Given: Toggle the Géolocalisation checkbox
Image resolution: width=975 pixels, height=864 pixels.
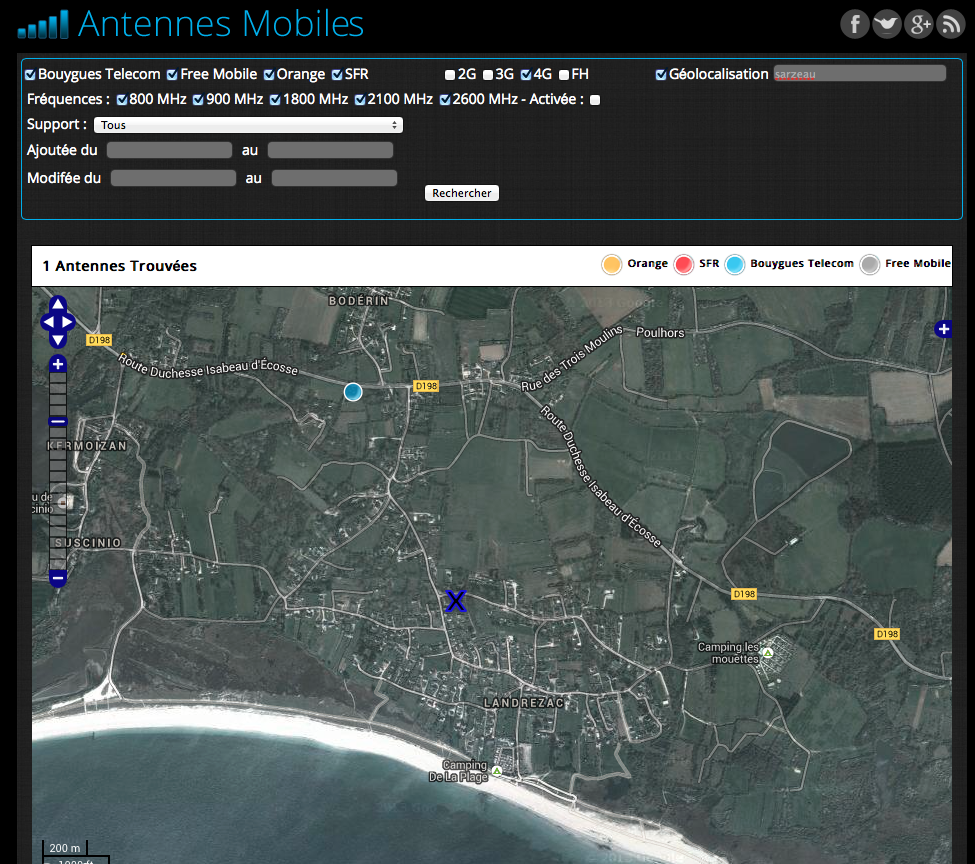Looking at the screenshot, I should pyautogui.click(x=661, y=75).
